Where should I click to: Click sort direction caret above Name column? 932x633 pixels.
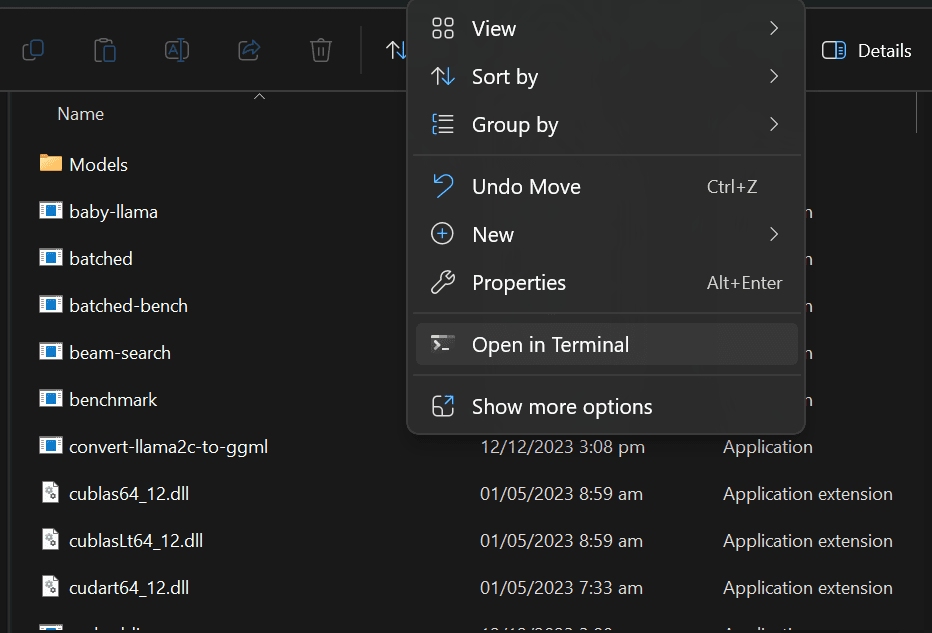[x=259, y=96]
